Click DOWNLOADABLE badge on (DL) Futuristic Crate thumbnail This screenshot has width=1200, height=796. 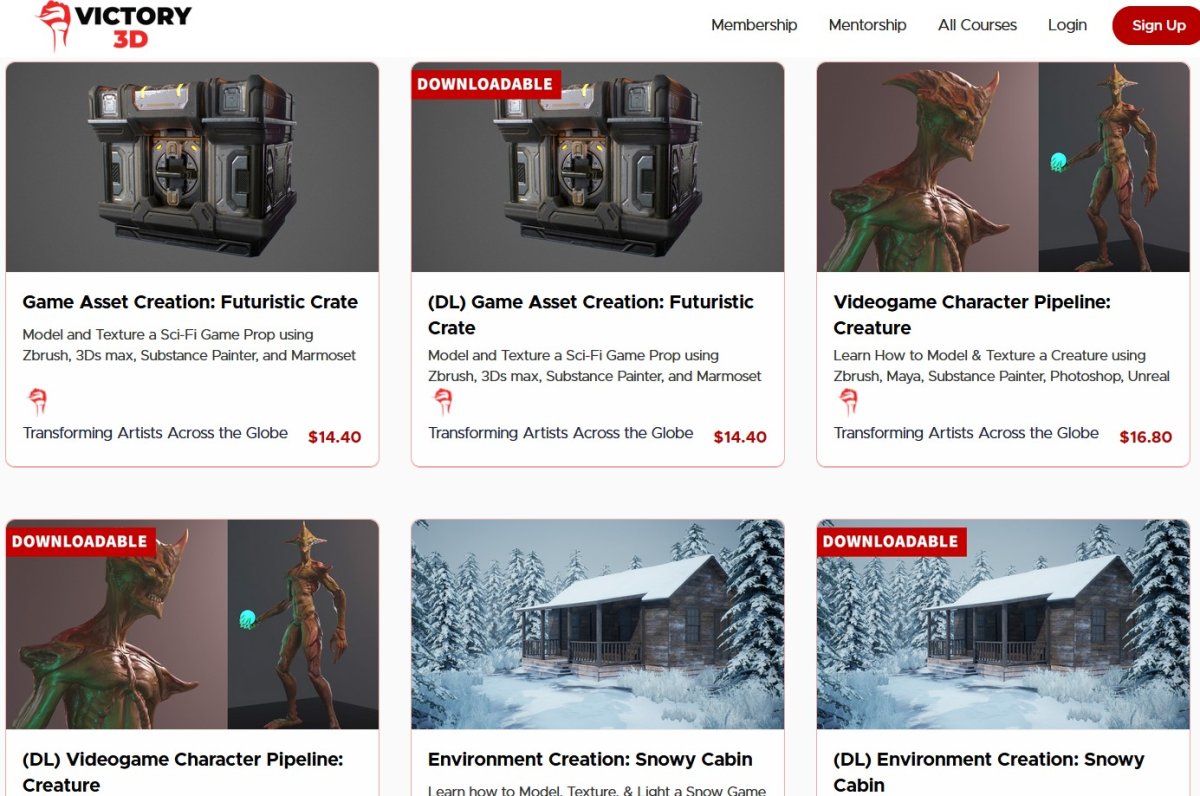[x=486, y=84]
